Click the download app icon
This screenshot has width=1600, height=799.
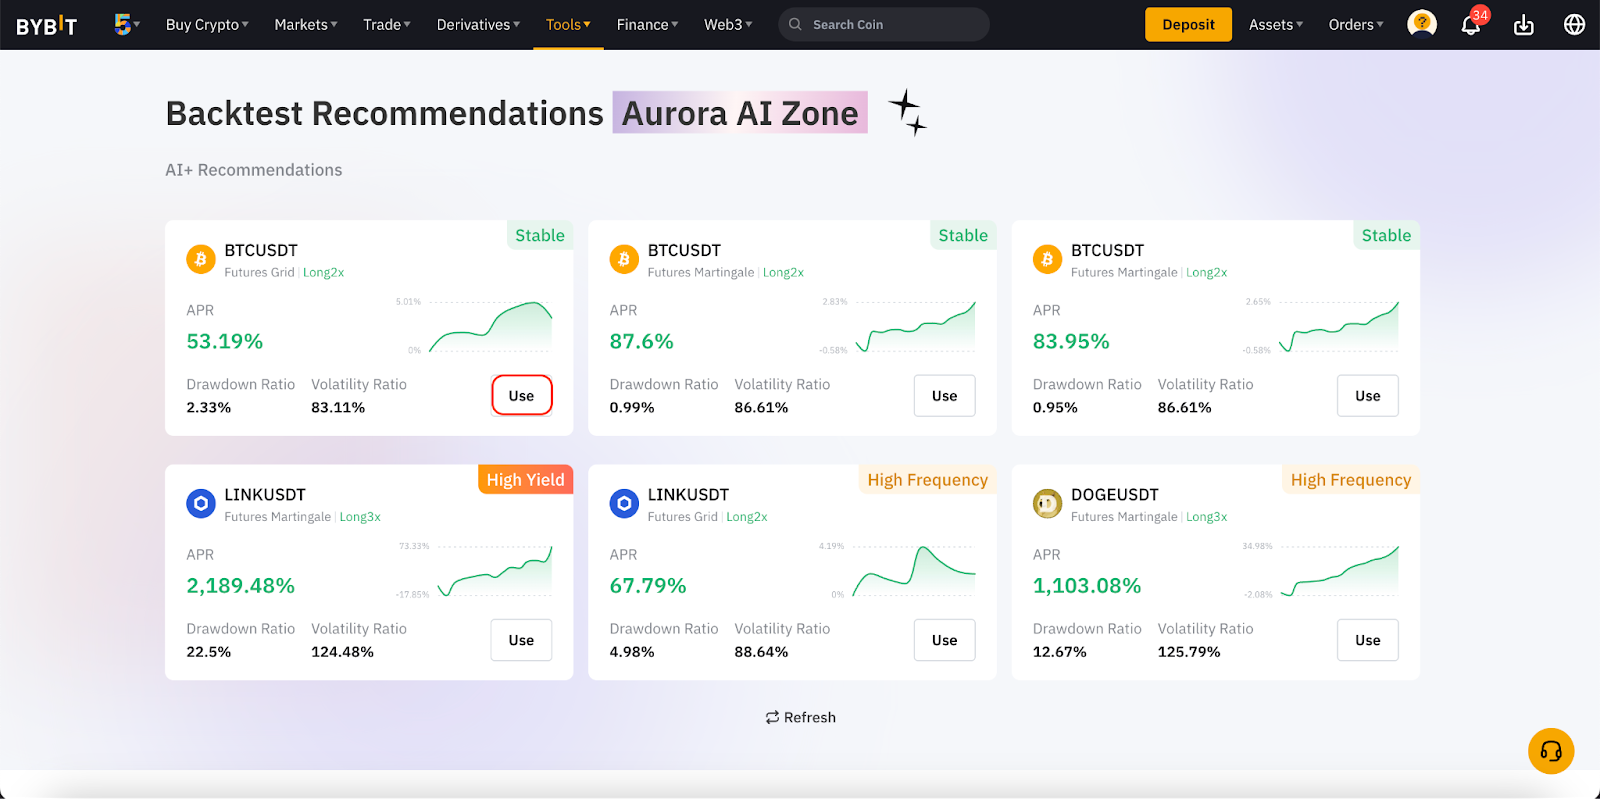pyautogui.click(x=1523, y=25)
